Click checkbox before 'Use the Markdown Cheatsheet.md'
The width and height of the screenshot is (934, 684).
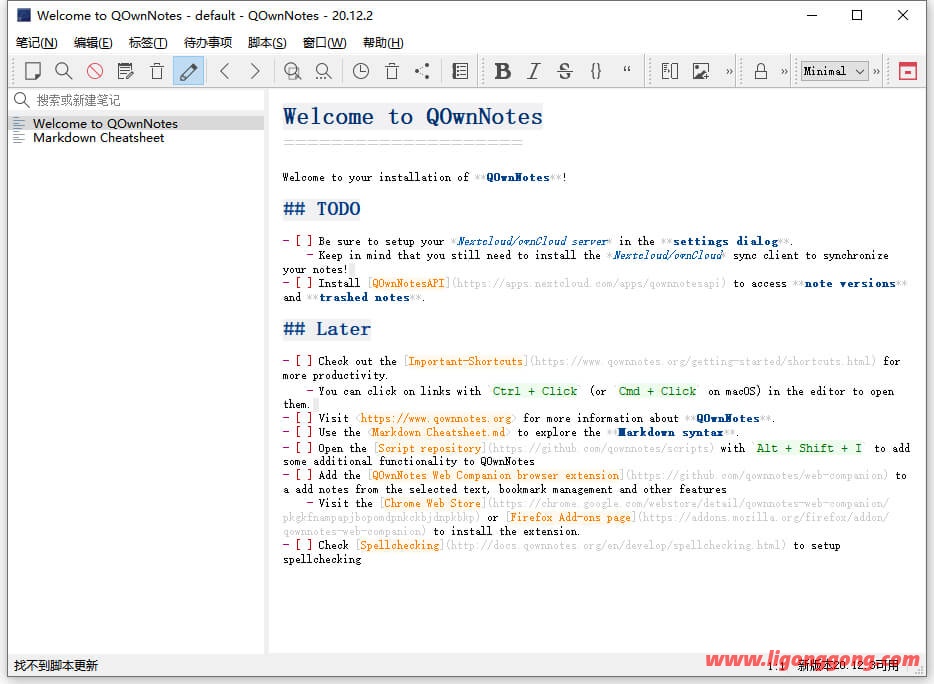pos(304,432)
